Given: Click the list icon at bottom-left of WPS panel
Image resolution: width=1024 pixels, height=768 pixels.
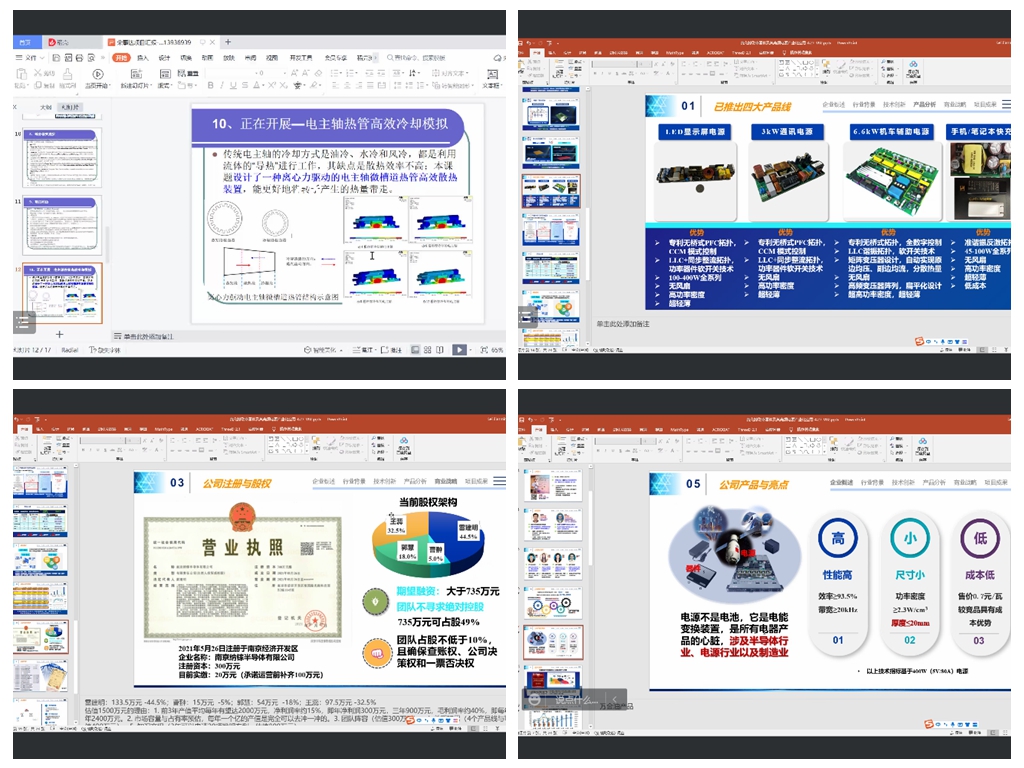Looking at the screenshot, I should 24,321.
